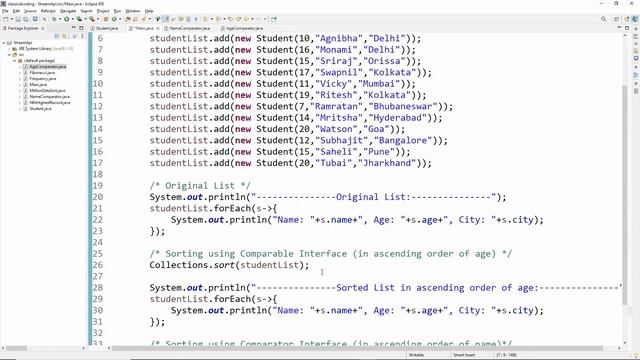Expand the JRE System Library node
Screen dimensions: 640x360
point(9,49)
